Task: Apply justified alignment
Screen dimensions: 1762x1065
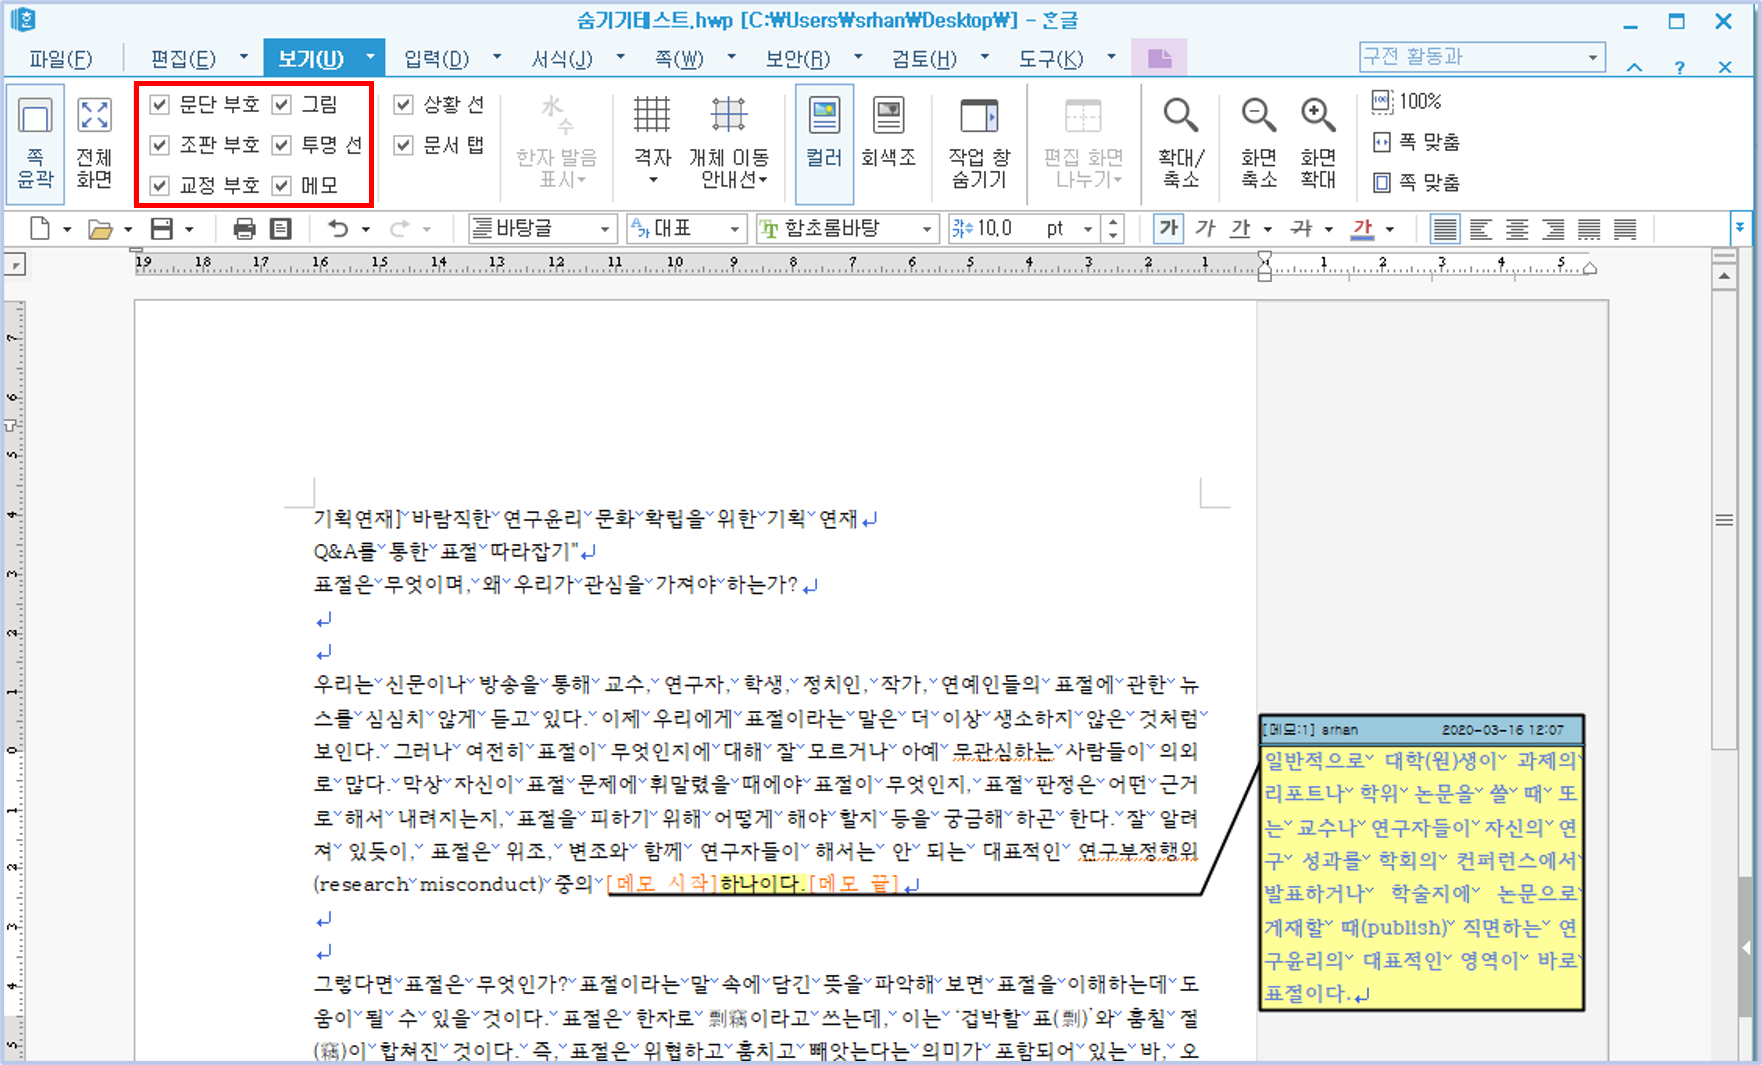Action: [x=1444, y=229]
